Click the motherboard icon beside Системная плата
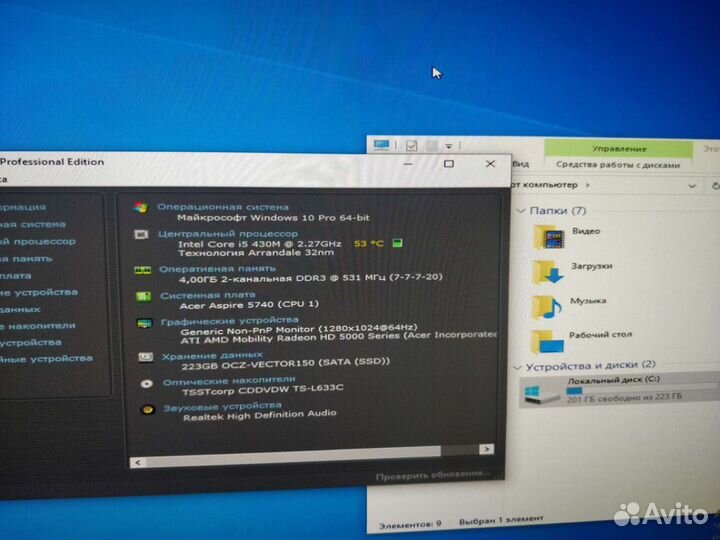Image resolution: width=720 pixels, height=540 pixels. pyautogui.click(x=143, y=297)
